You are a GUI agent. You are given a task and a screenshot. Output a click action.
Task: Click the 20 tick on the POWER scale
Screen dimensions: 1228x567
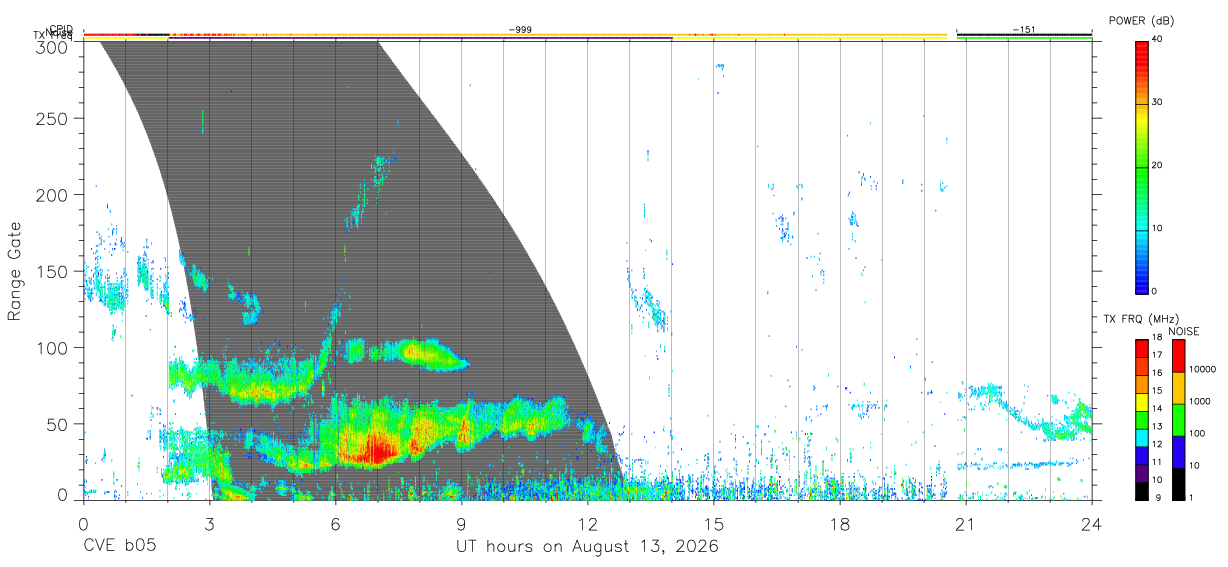[1158, 166]
